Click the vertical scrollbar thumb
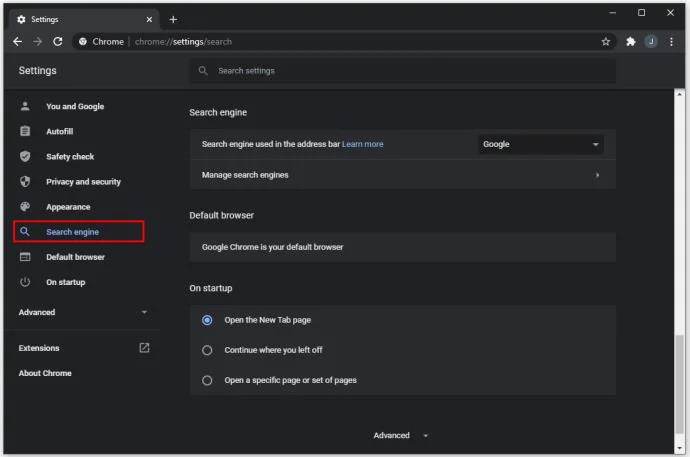The width and height of the screenshot is (690, 457). coord(679,384)
